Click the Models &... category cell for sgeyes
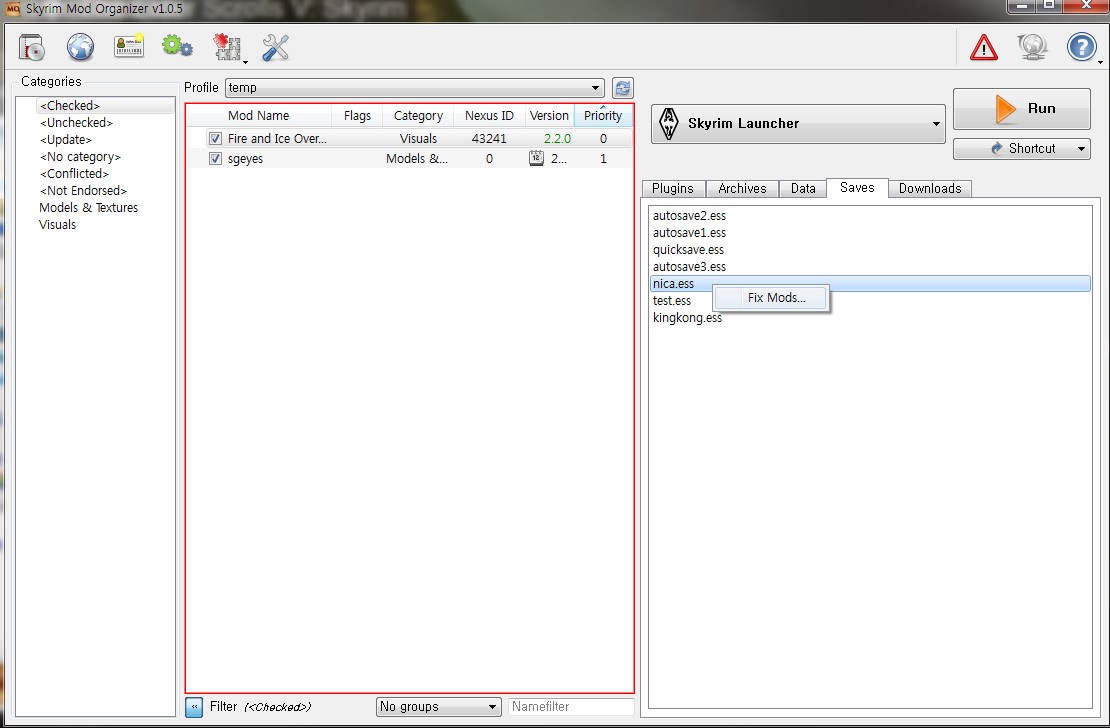Image resolution: width=1110 pixels, height=728 pixels. (x=417, y=159)
